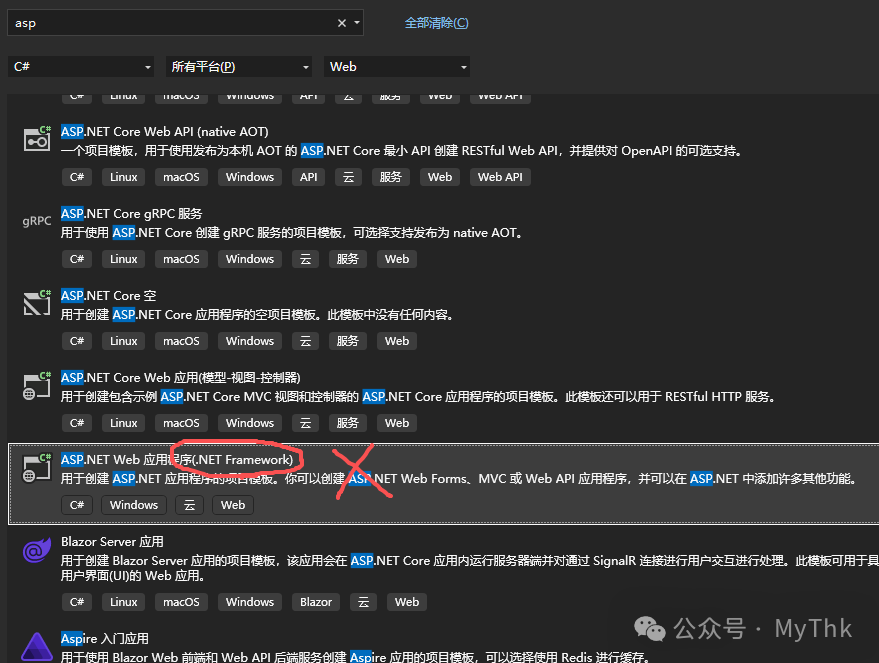Select the ASP.NET Core 空 template icon
Screen dimensions: 879x663
[37, 303]
